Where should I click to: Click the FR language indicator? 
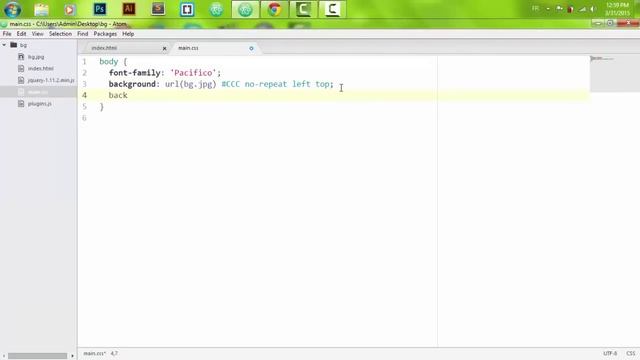coord(536,9)
